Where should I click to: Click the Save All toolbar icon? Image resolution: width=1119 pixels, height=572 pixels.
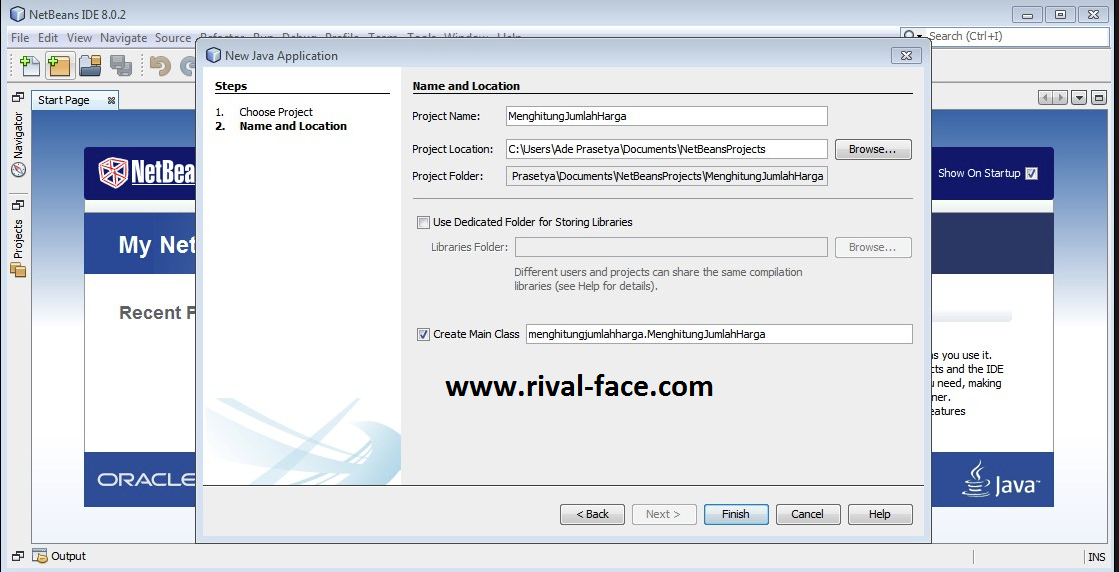point(121,66)
